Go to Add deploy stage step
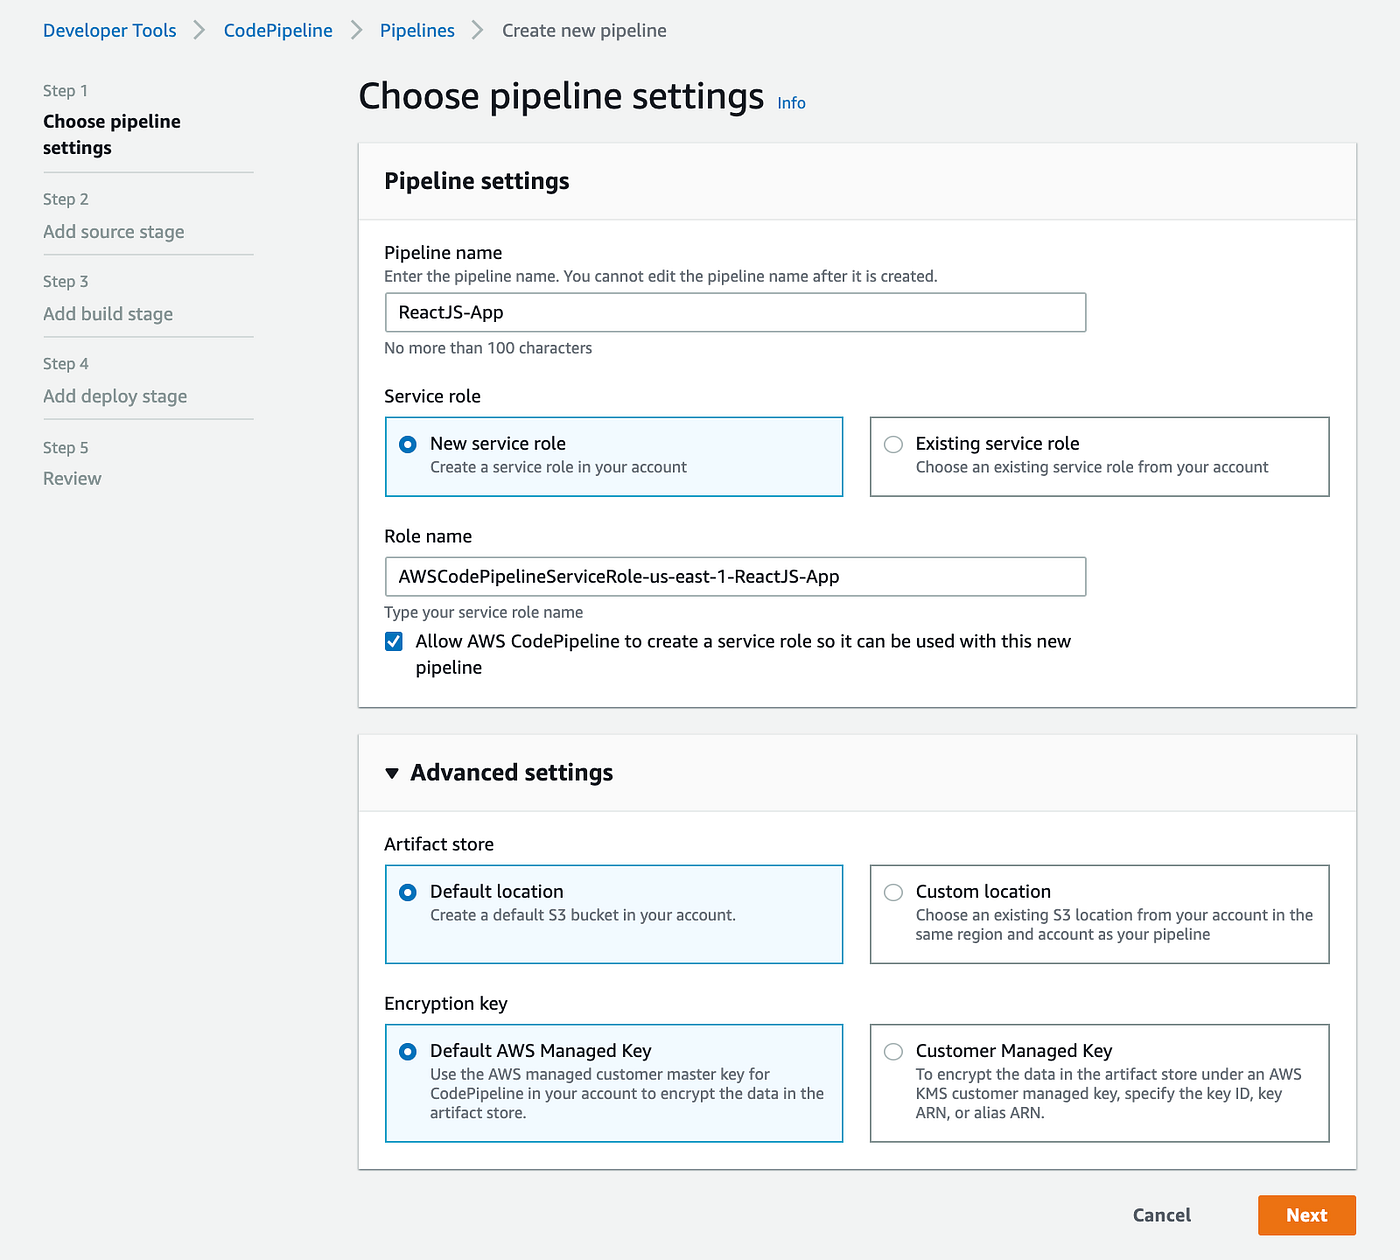This screenshot has height=1260, width=1400. tap(115, 397)
